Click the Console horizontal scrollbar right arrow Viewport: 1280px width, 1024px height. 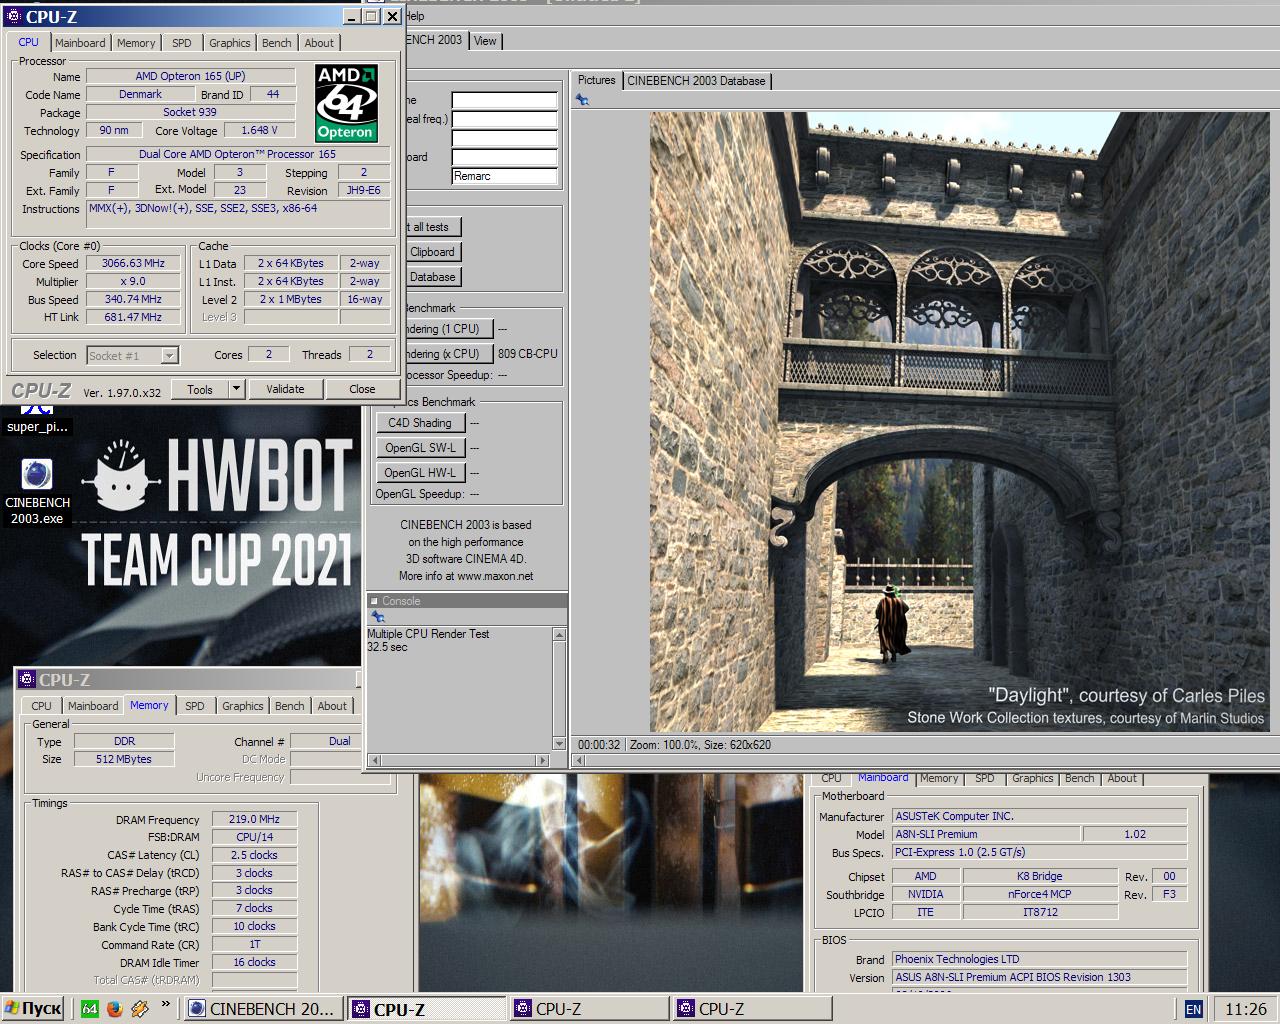(544, 761)
